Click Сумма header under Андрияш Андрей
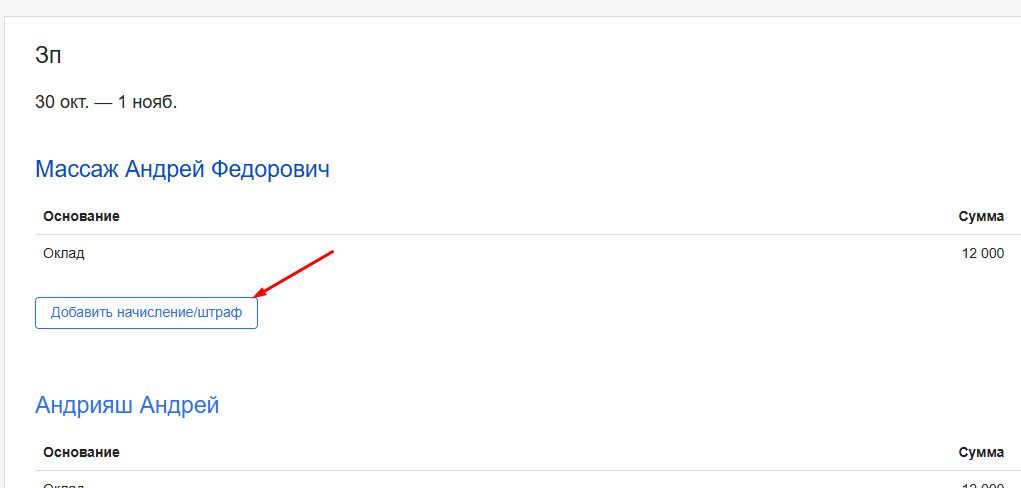Screen dimensions: 1021x488 tap(980, 452)
